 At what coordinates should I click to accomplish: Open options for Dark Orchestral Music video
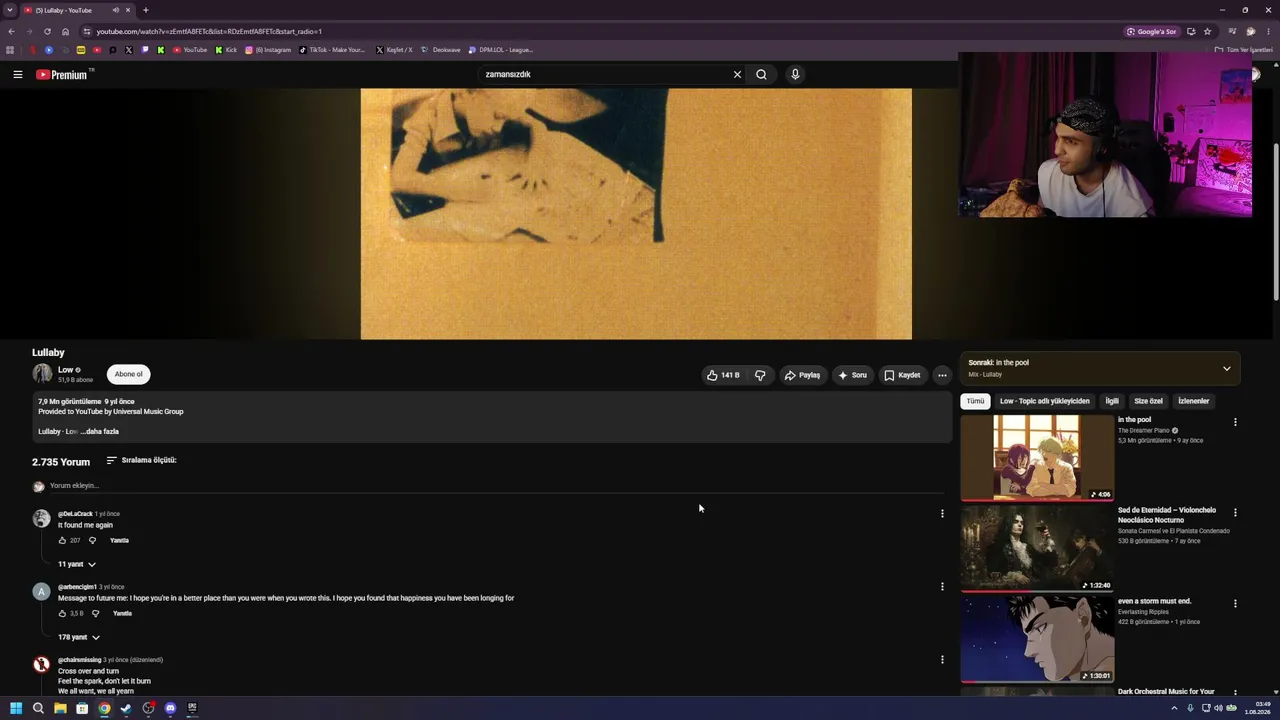pos(1235,693)
